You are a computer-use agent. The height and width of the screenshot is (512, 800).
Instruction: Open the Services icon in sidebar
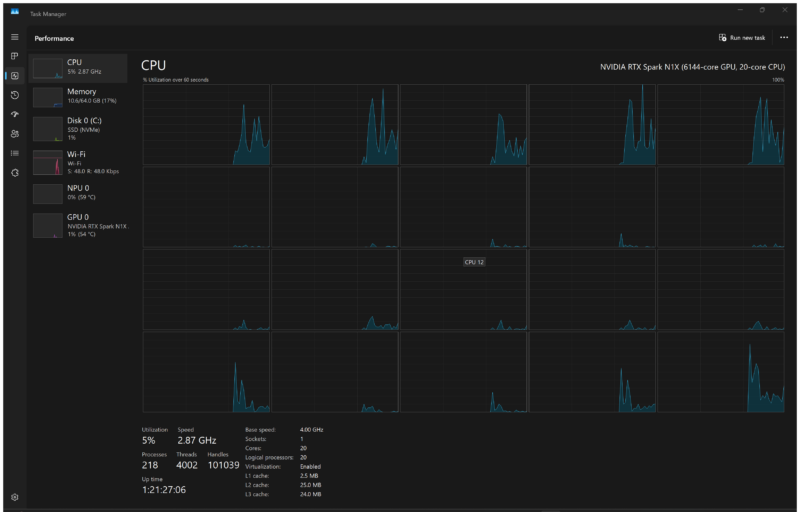pyautogui.click(x=15, y=173)
